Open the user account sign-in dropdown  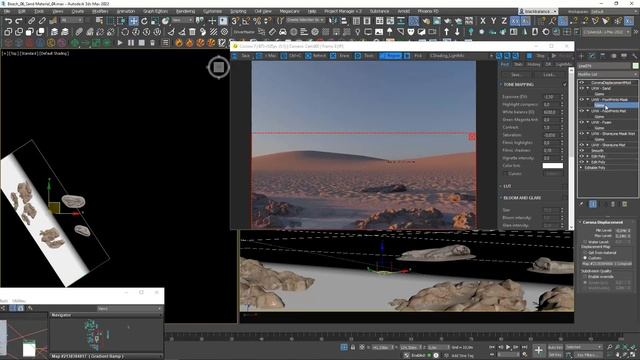point(538,11)
